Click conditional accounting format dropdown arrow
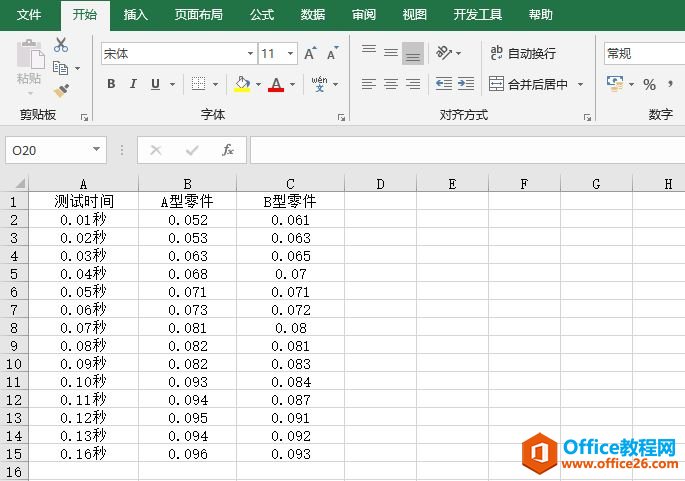Screen dimensions: 685x481 tap(631, 84)
